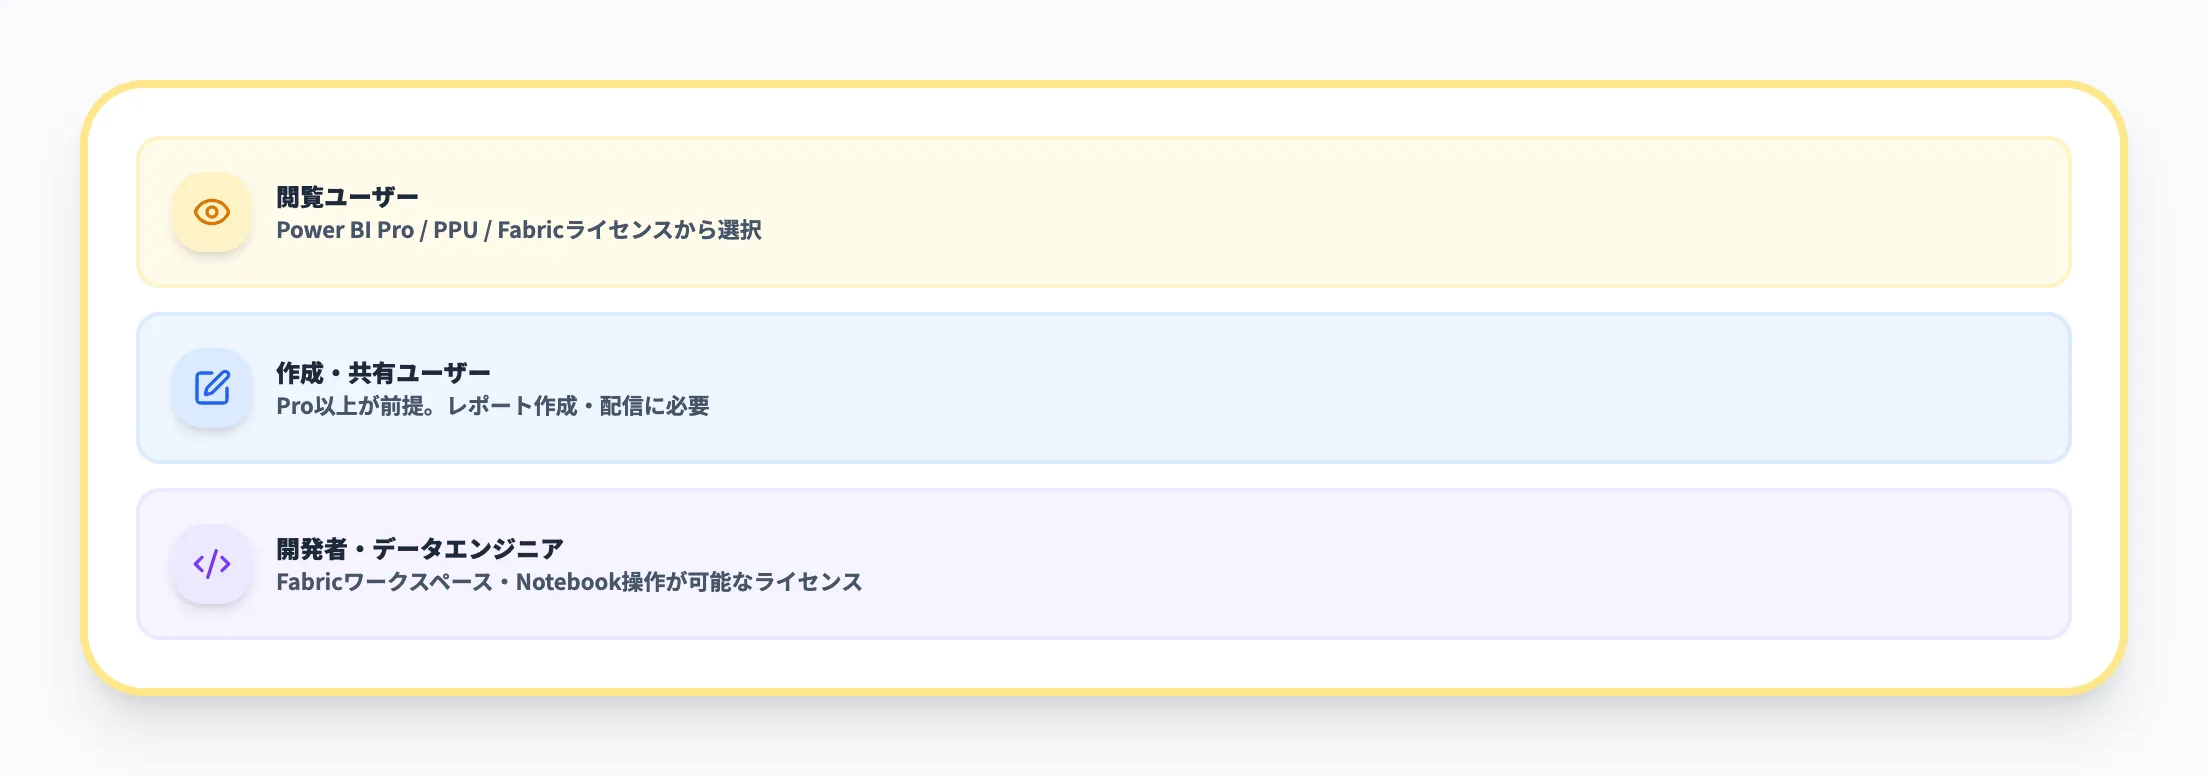Collapse the 作成・共有ユーザー section
2208x776 pixels.
point(1100,388)
